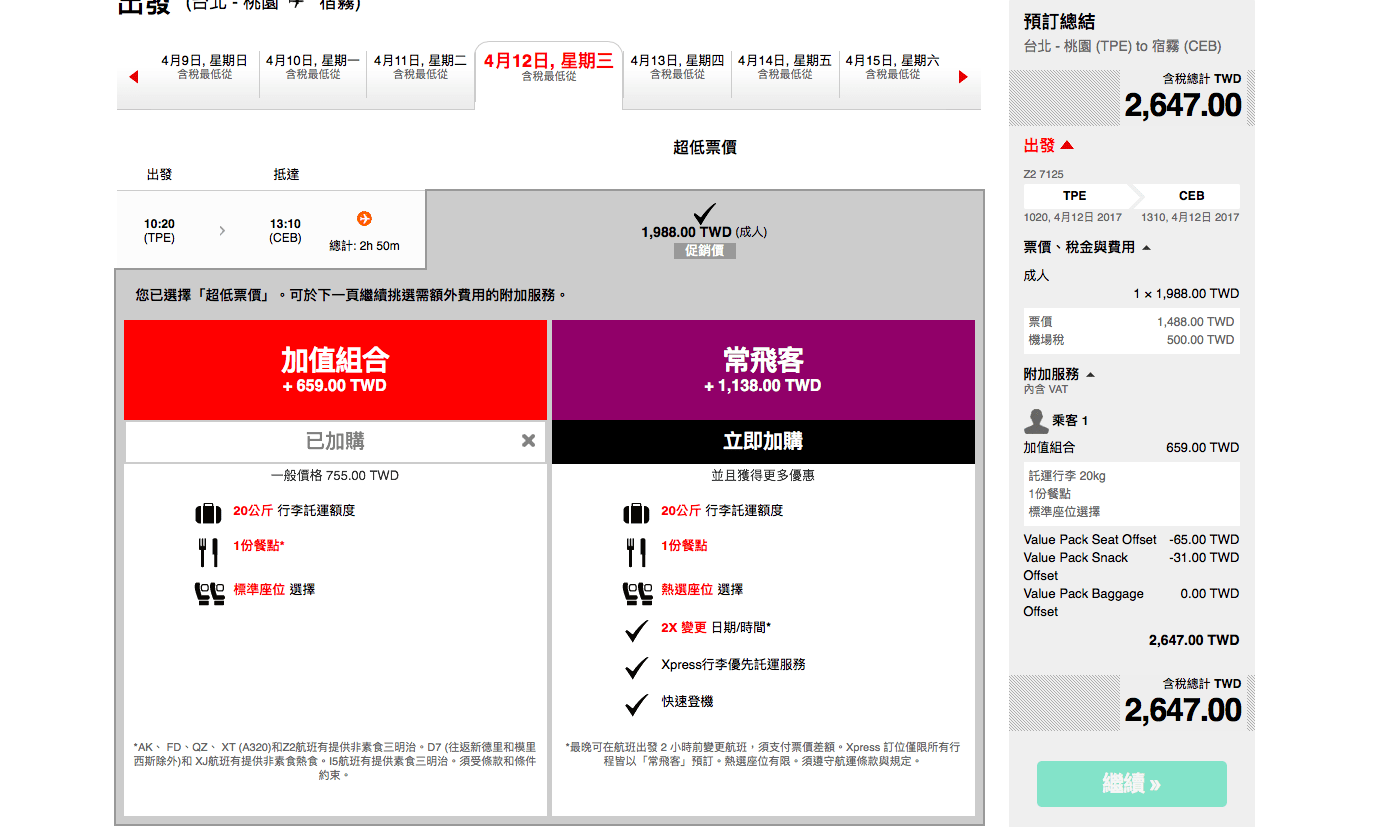Click meal fork-knife icon under 常飛客
Image resolution: width=1385 pixels, height=827 pixels.
point(636,552)
